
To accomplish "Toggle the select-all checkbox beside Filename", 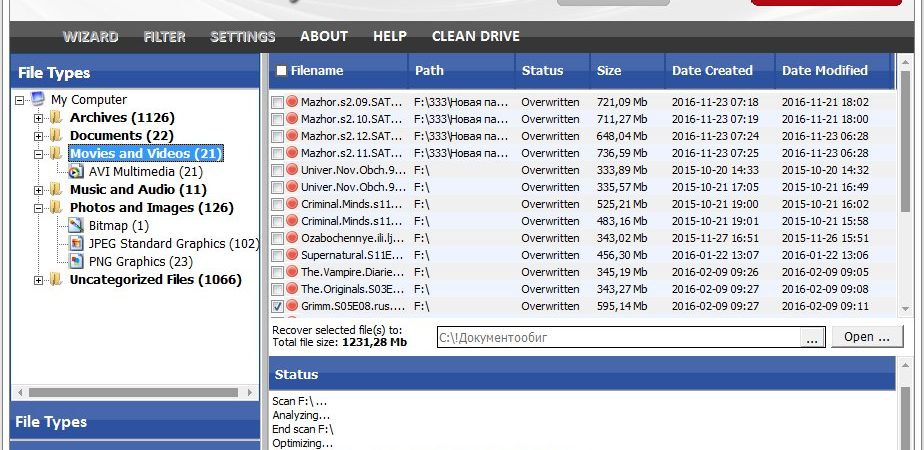I will click(282, 71).
